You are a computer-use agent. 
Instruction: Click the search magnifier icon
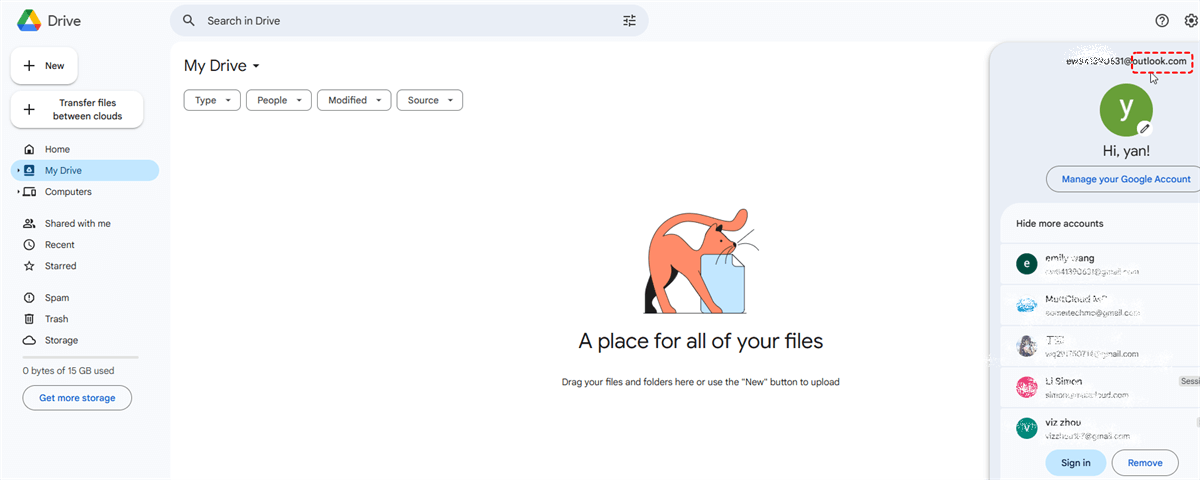point(188,20)
